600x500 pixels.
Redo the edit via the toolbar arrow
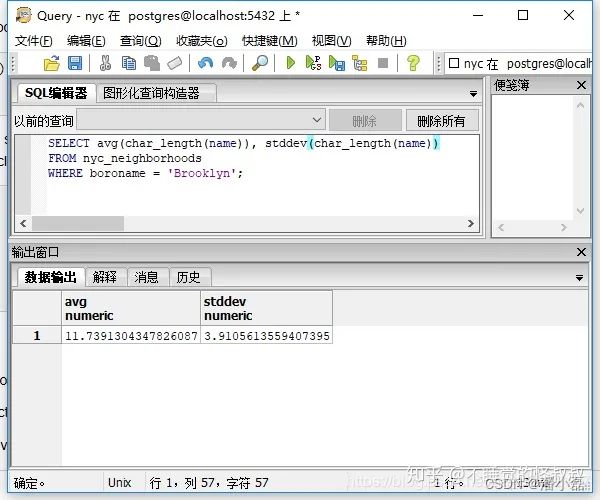click(x=229, y=63)
